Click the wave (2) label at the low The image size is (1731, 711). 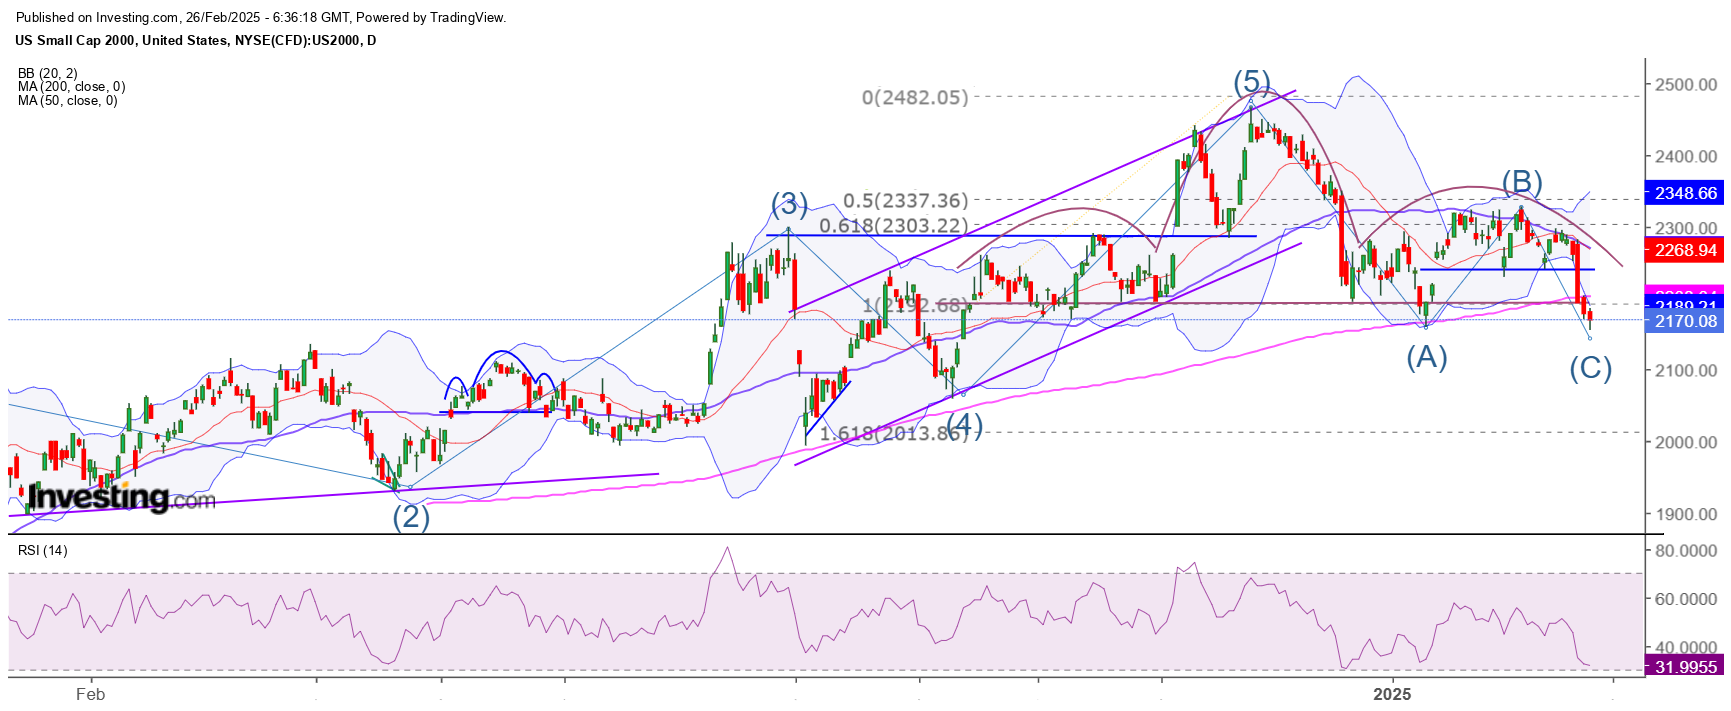click(x=410, y=517)
